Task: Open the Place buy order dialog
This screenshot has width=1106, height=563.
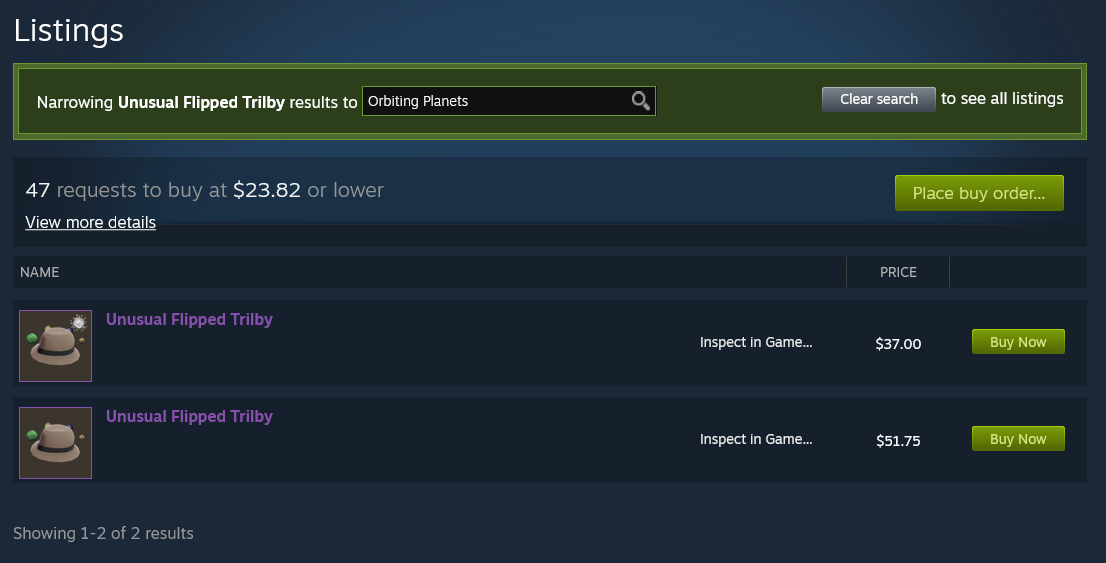Action: (x=979, y=193)
